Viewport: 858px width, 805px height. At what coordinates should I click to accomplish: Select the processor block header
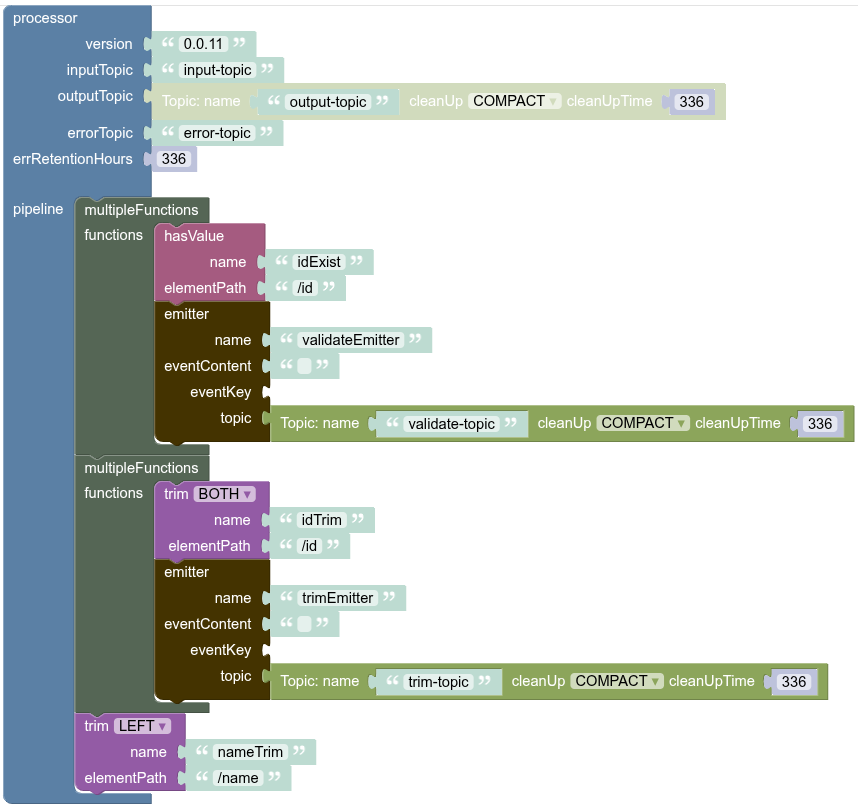click(x=45, y=18)
